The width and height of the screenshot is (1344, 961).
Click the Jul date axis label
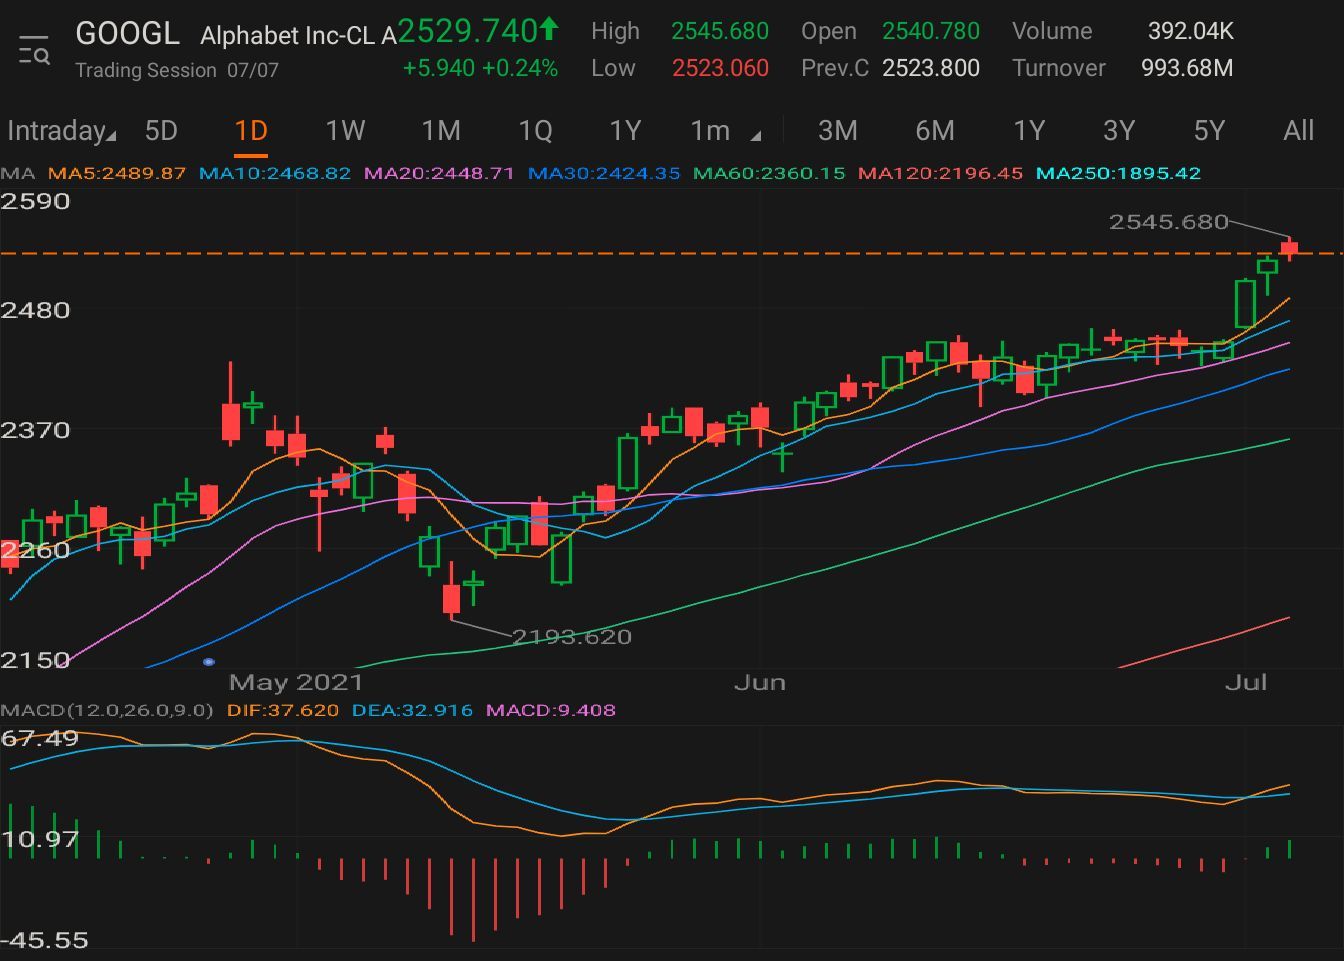pos(1246,683)
